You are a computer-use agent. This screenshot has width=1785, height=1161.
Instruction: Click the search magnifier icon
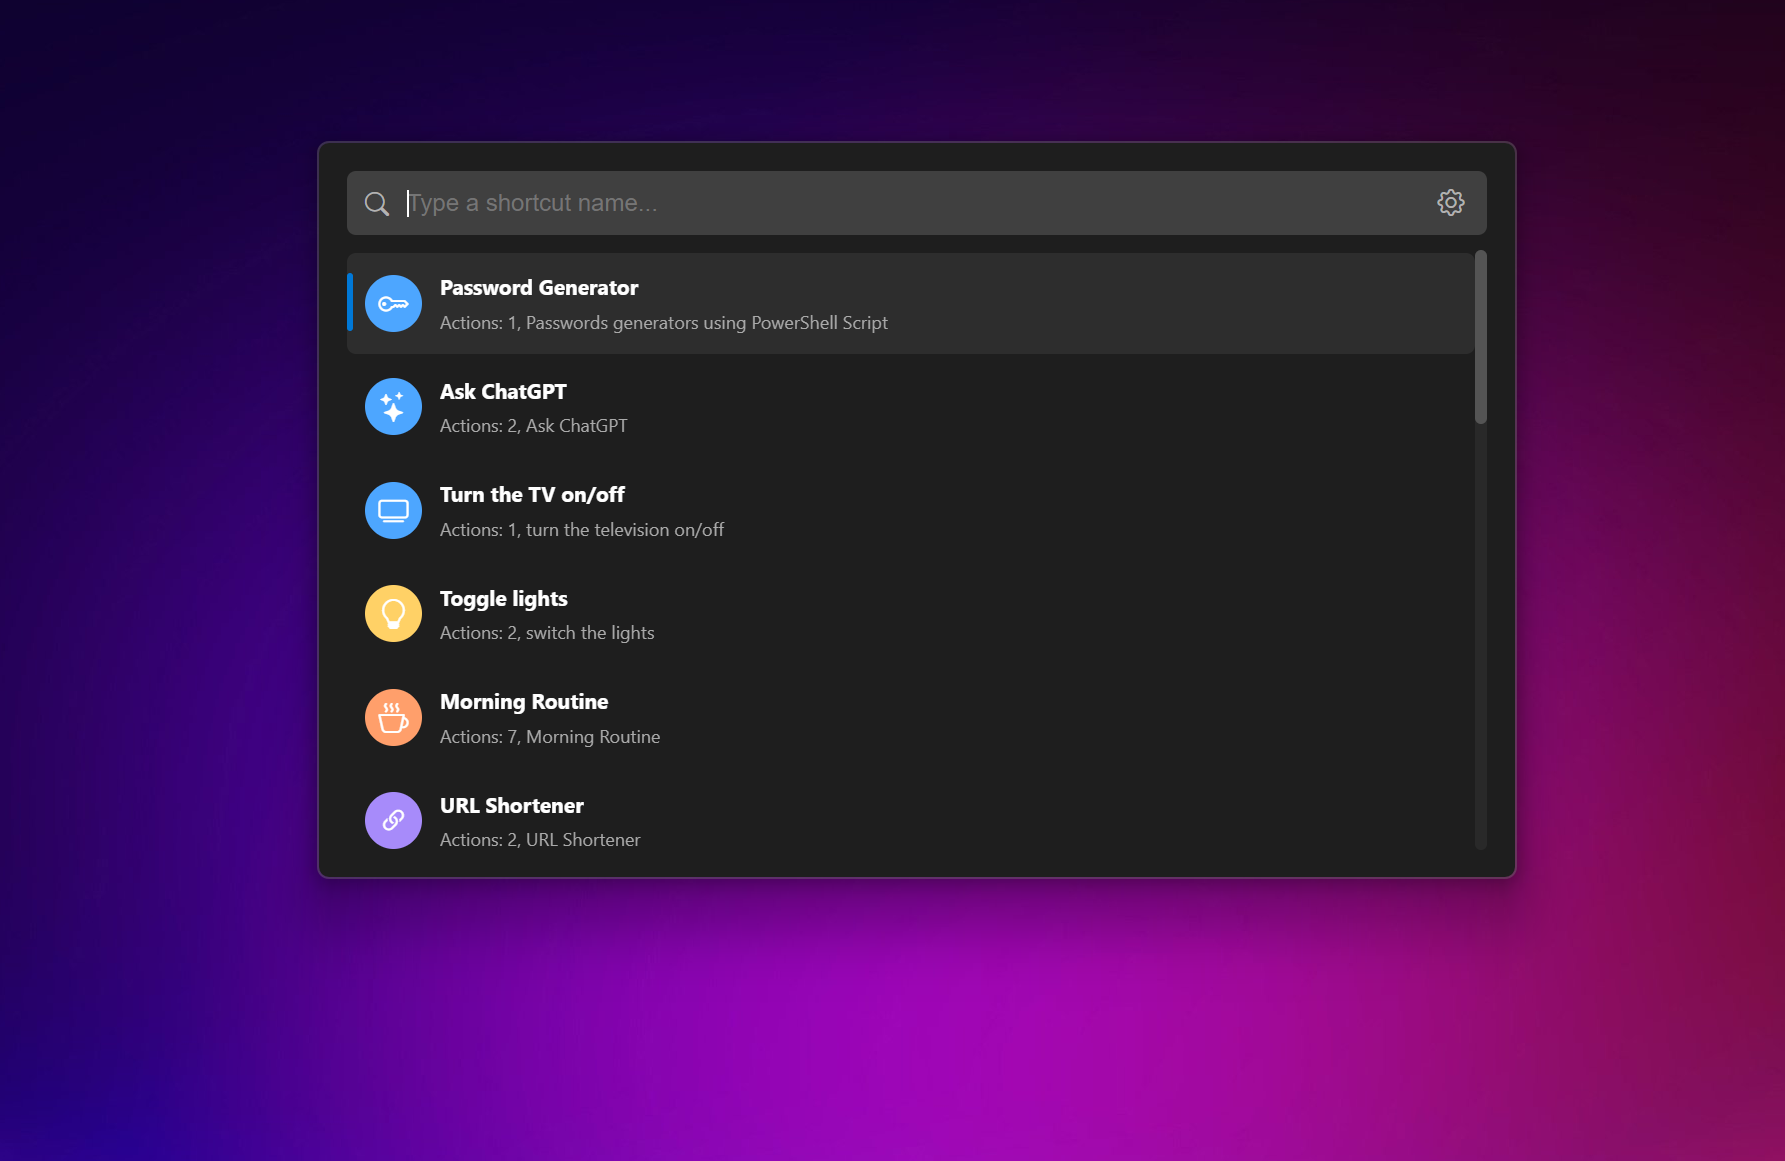coord(376,204)
